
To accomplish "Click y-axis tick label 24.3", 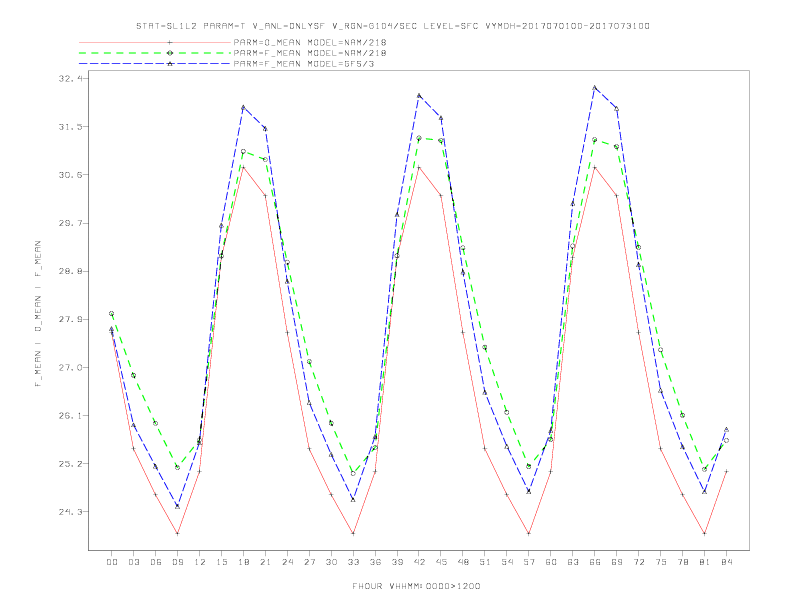I will (70, 512).
